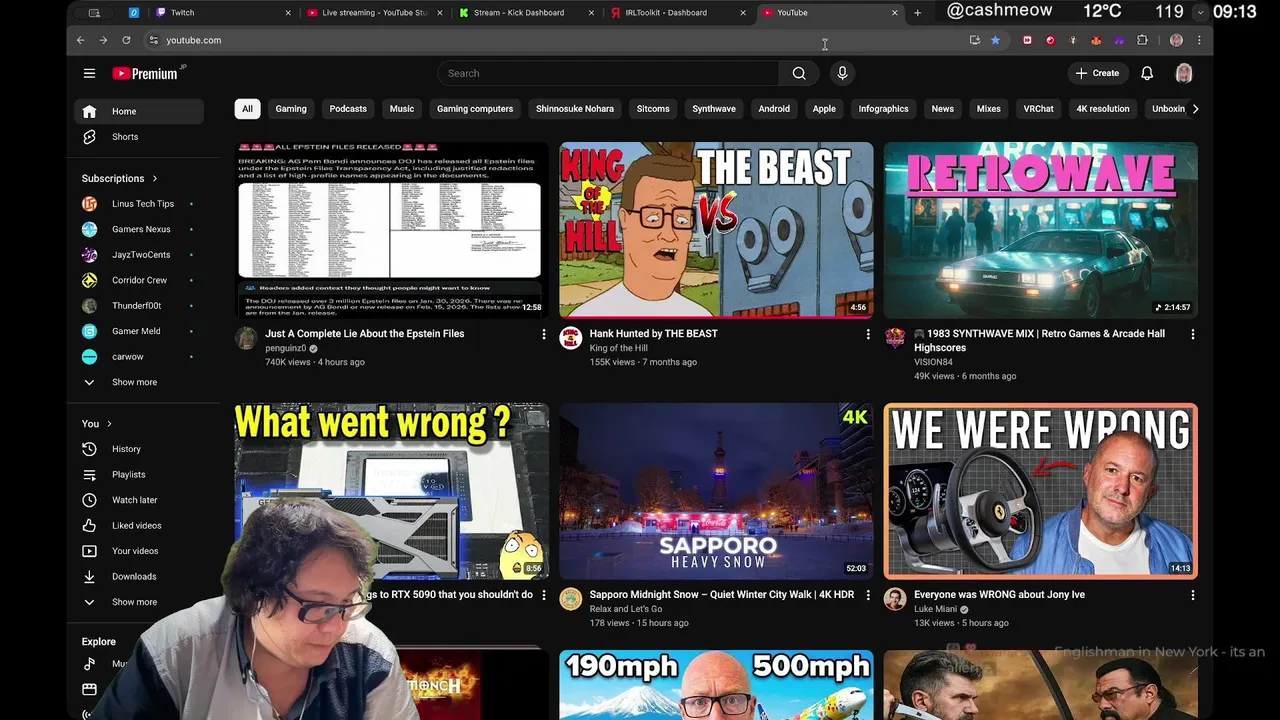Select the Music filter chip
Viewport: 1280px width, 720px height.
tap(402, 109)
